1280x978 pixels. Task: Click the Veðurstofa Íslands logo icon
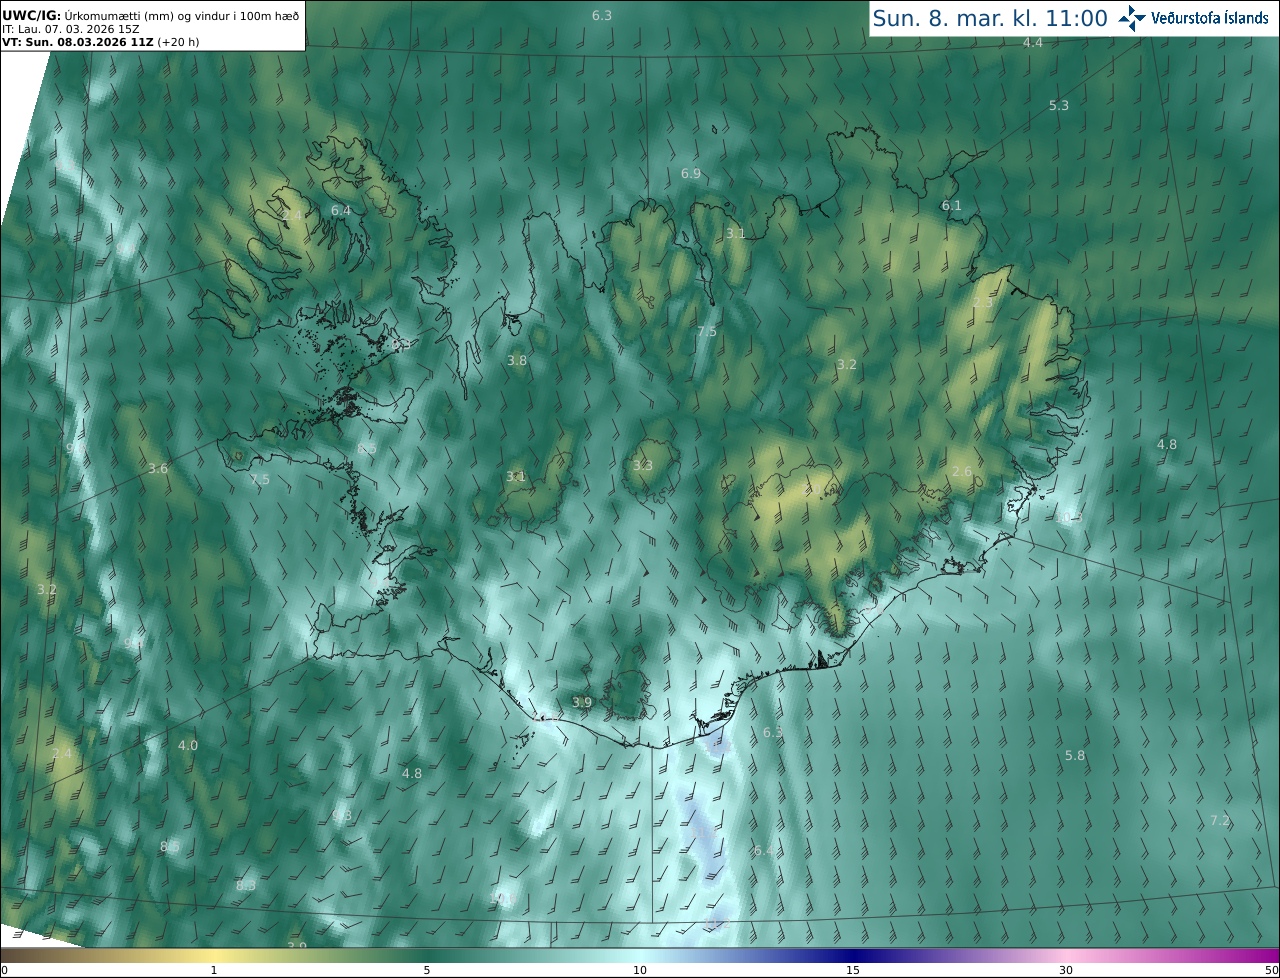pyautogui.click(x=1133, y=18)
